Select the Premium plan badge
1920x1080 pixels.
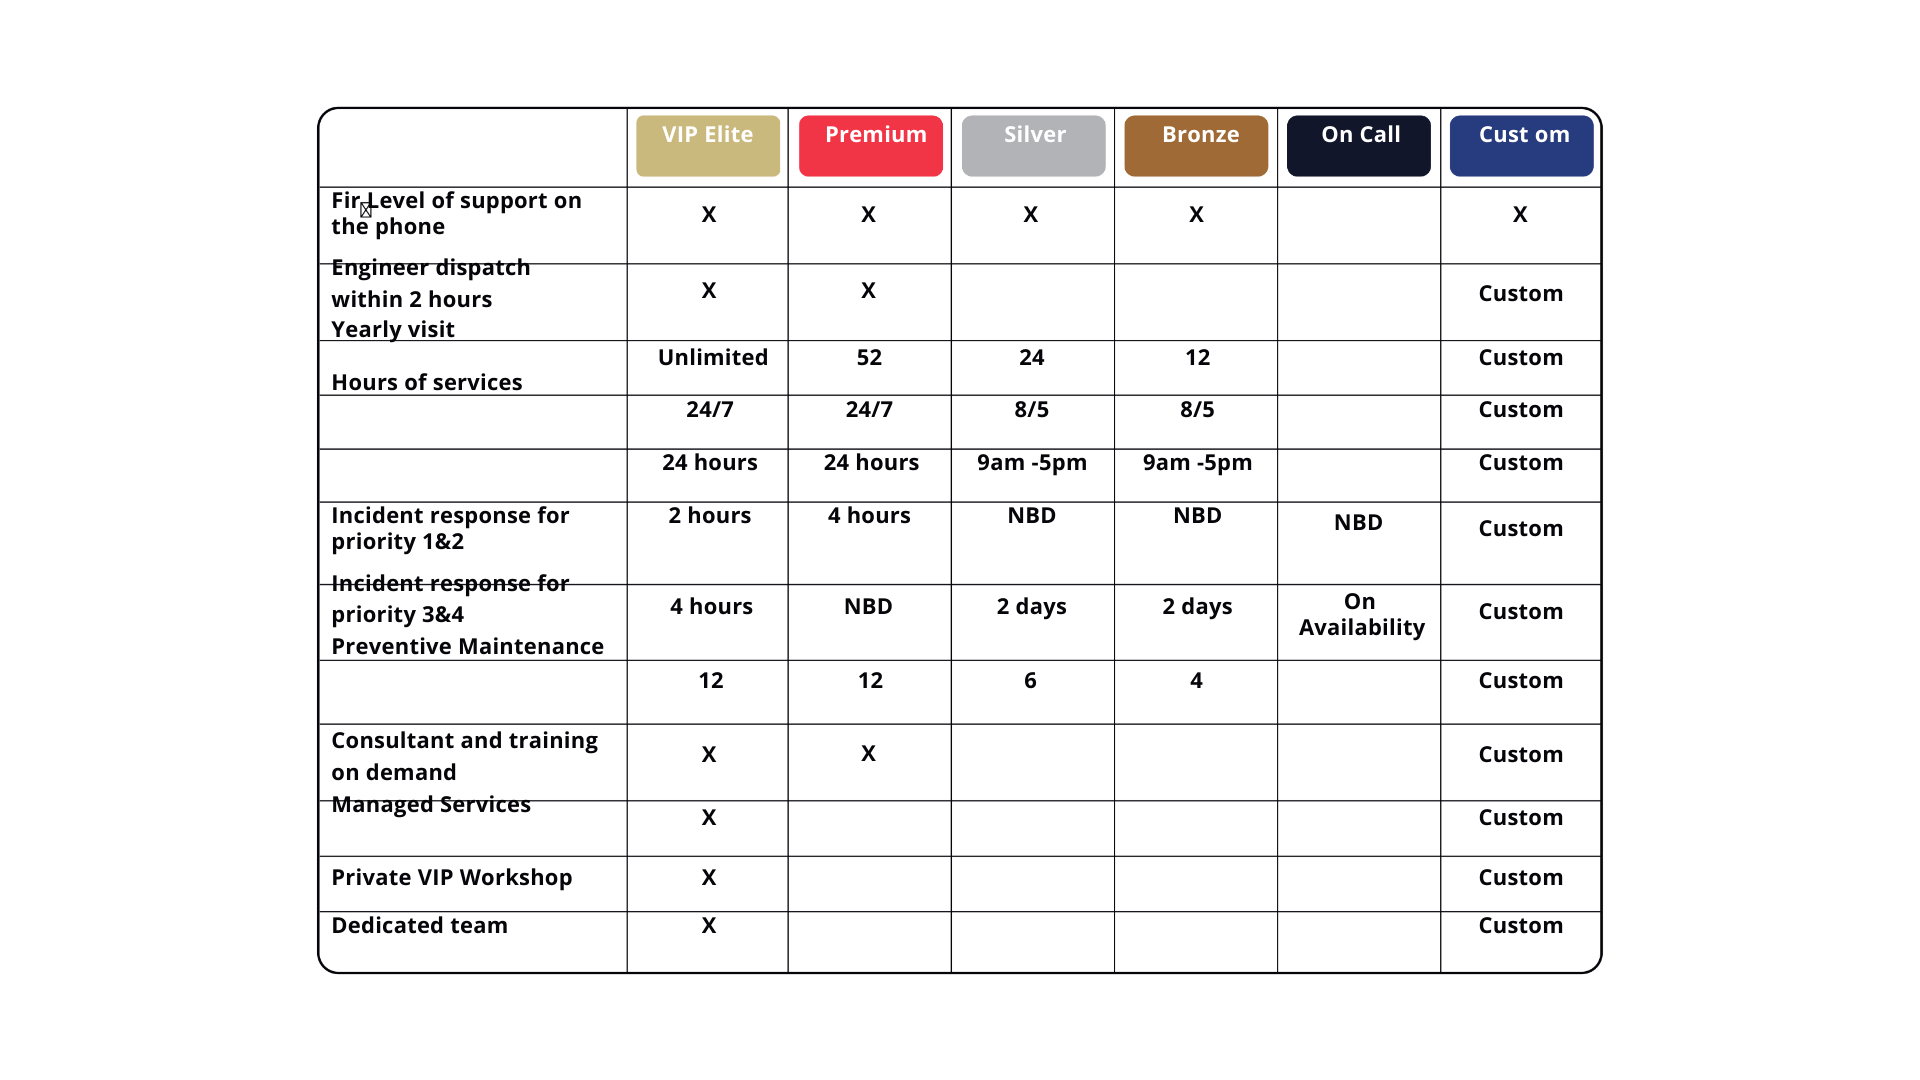(870, 146)
